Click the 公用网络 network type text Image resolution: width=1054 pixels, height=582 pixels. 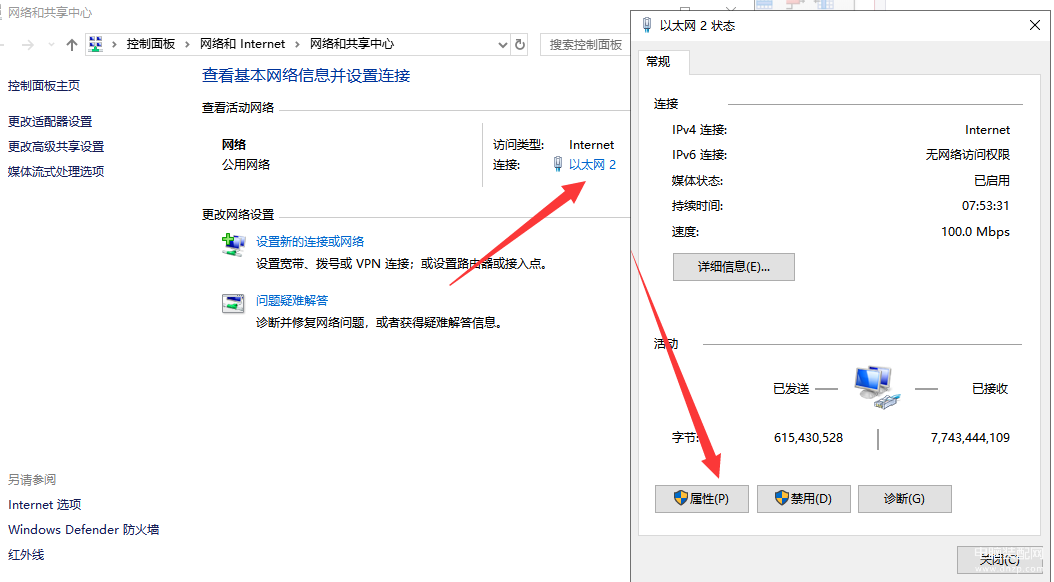(246, 165)
